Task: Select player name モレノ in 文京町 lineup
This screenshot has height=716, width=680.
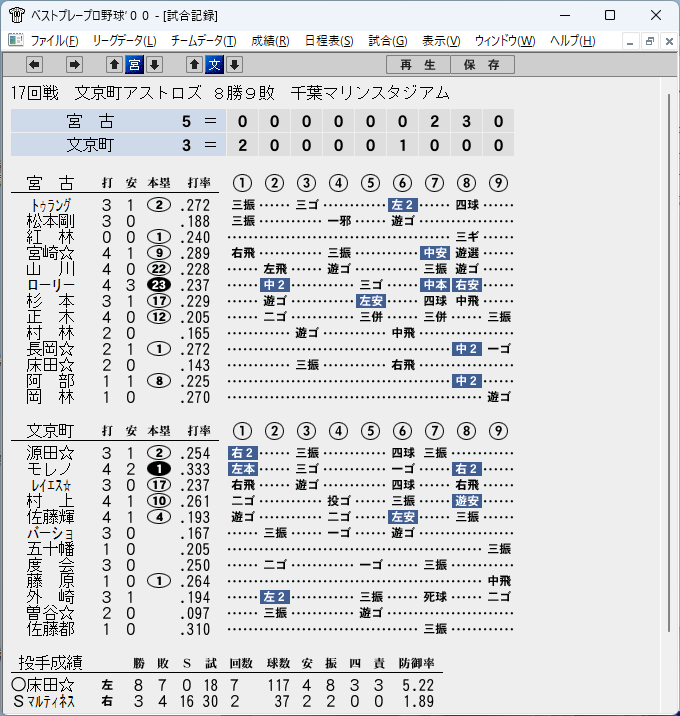Action: click(x=49, y=469)
